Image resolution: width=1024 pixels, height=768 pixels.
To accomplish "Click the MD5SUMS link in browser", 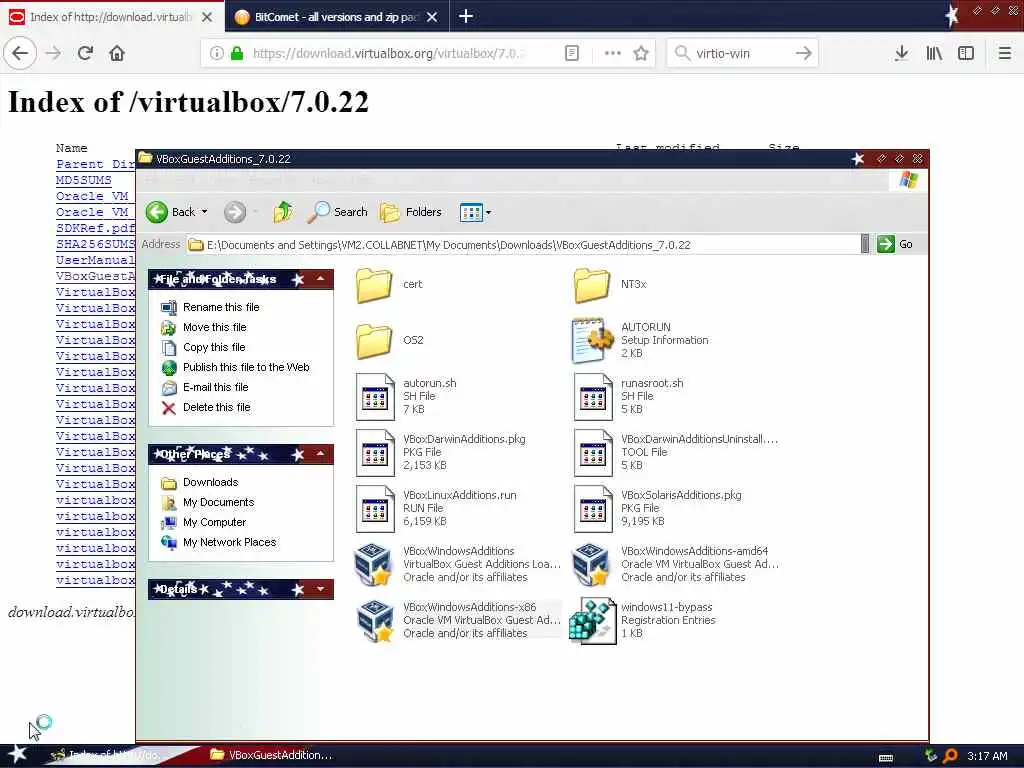I will pyautogui.click(x=84, y=180).
